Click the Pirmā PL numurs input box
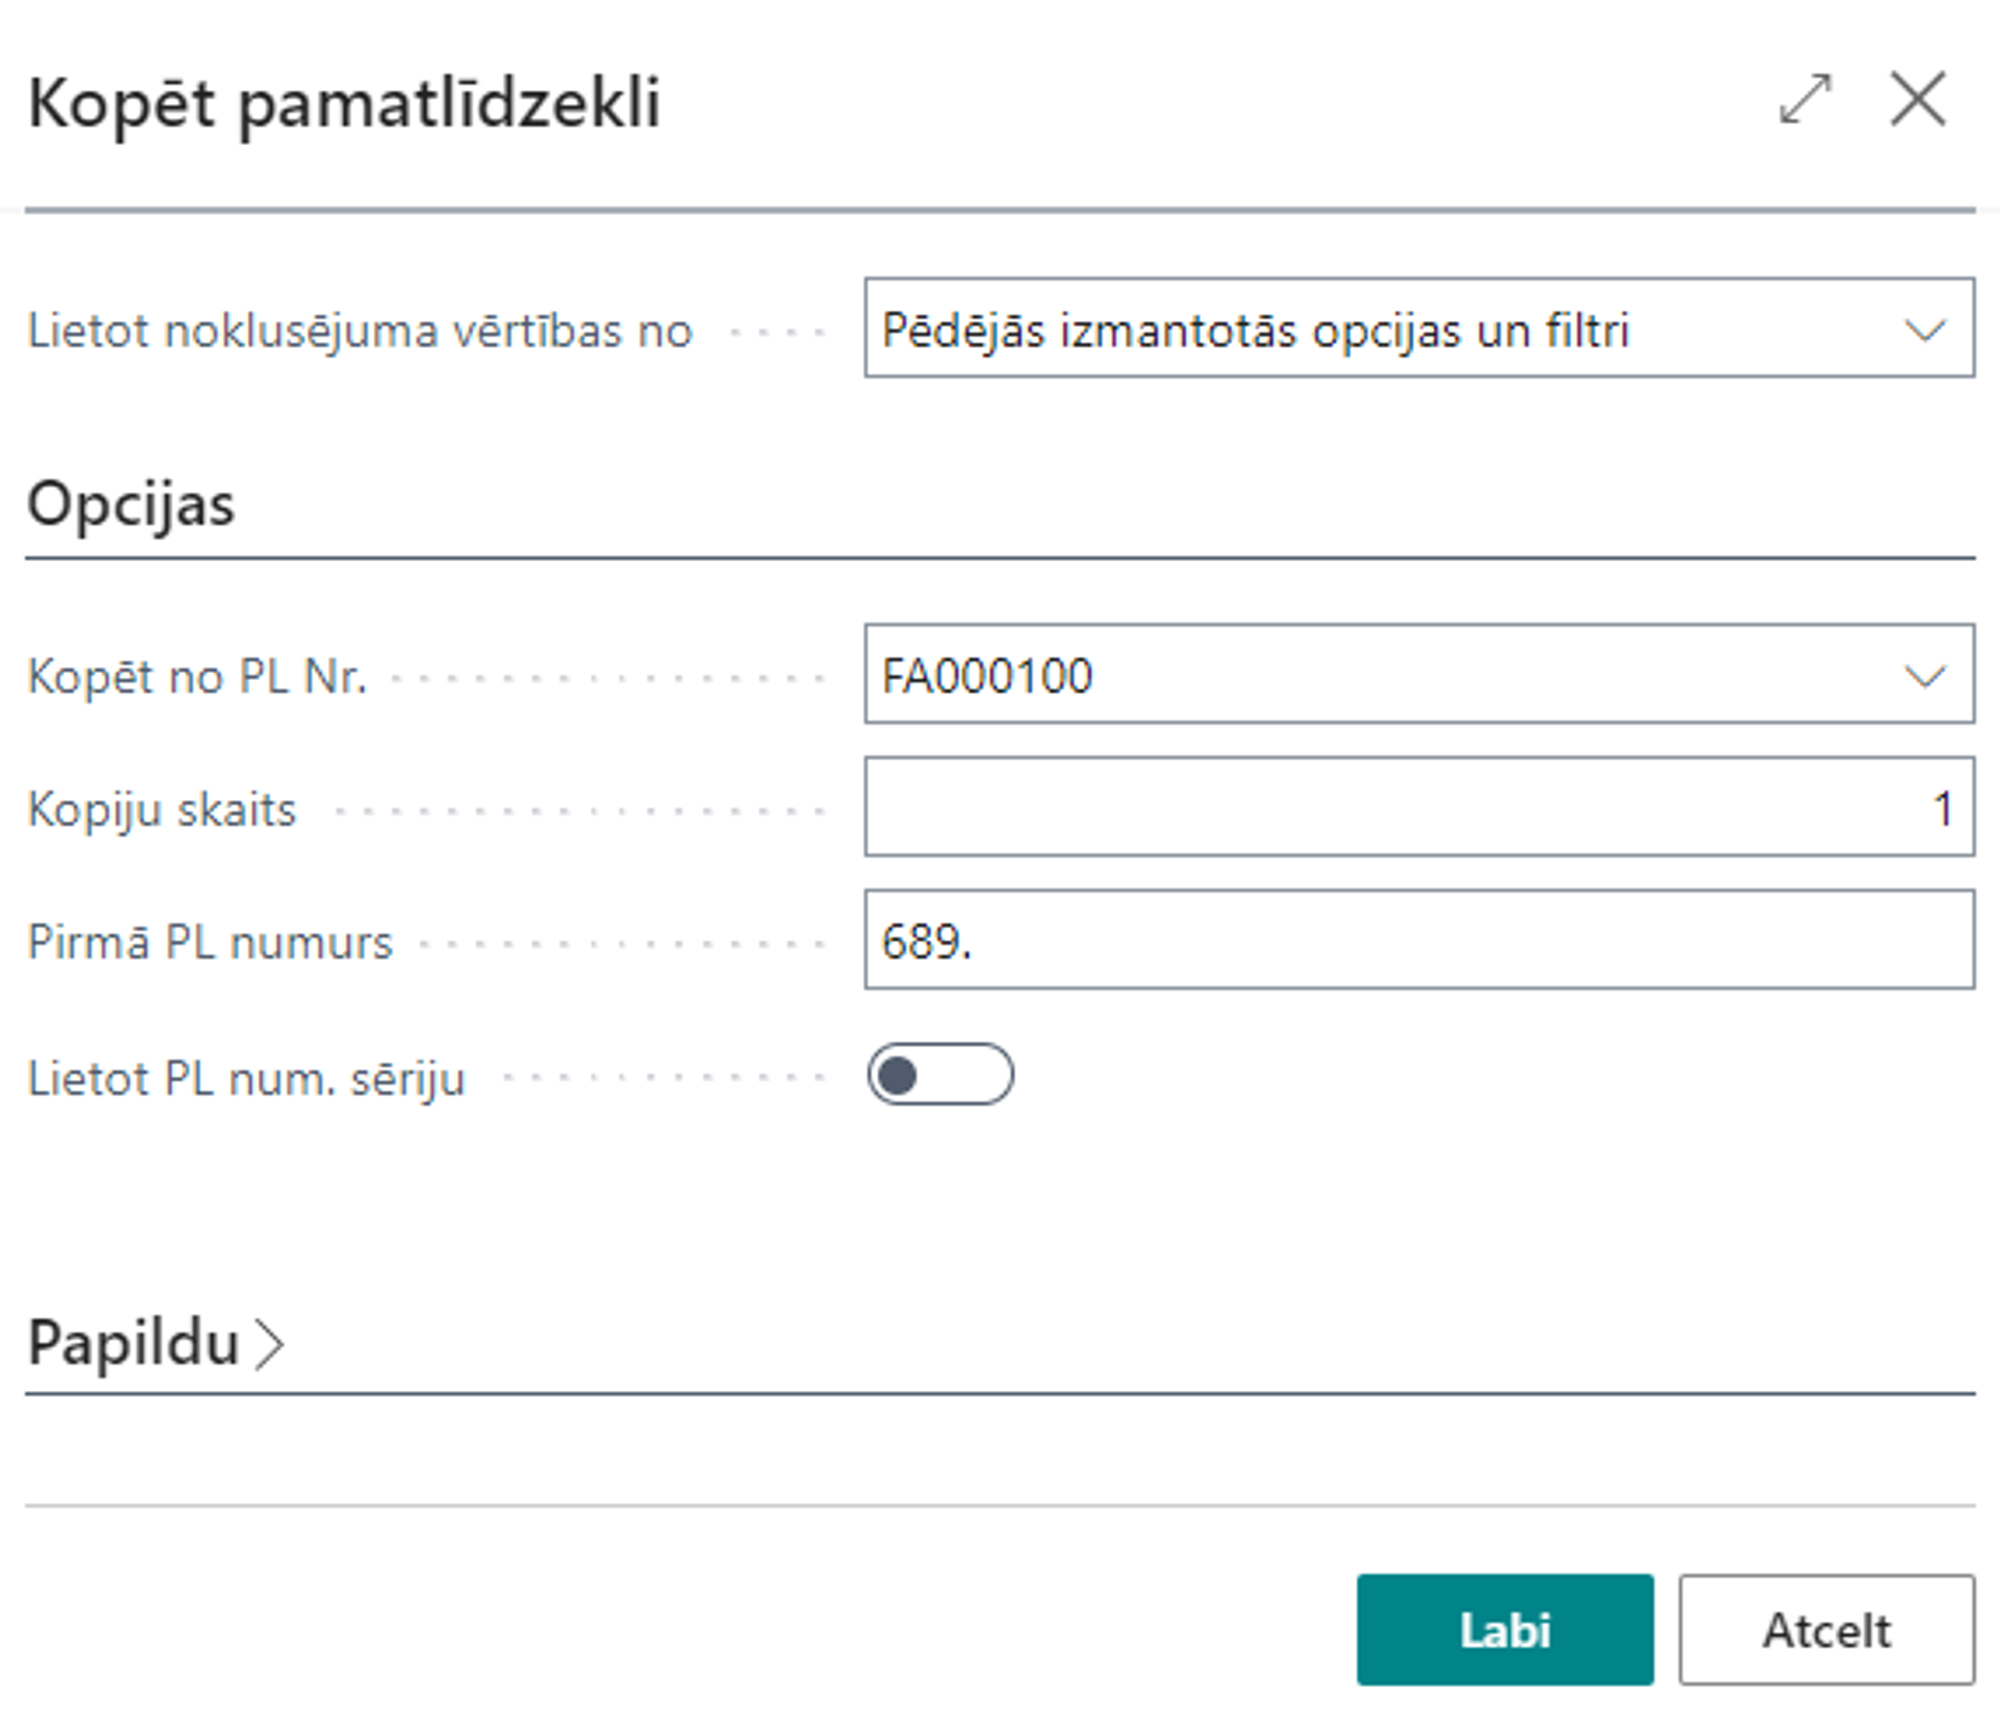The image size is (2000, 1717). (1418, 940)
